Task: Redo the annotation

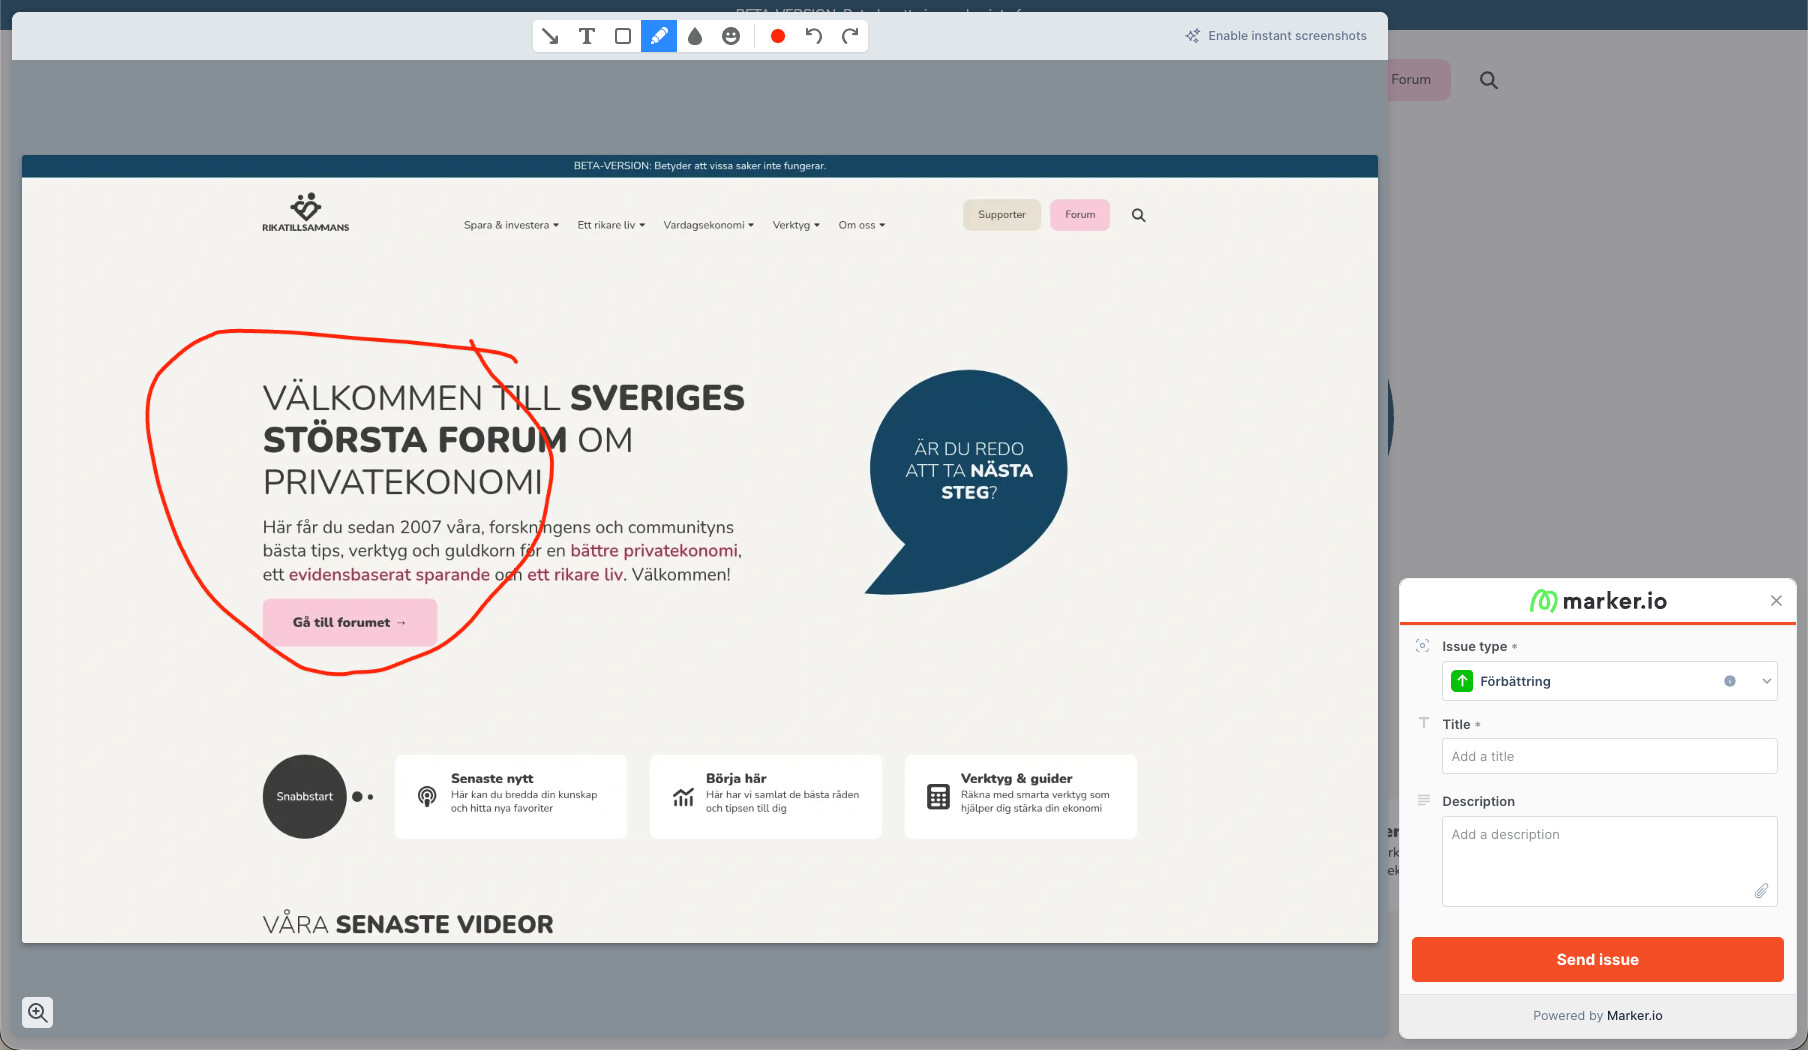Action: tap(850, 36)
